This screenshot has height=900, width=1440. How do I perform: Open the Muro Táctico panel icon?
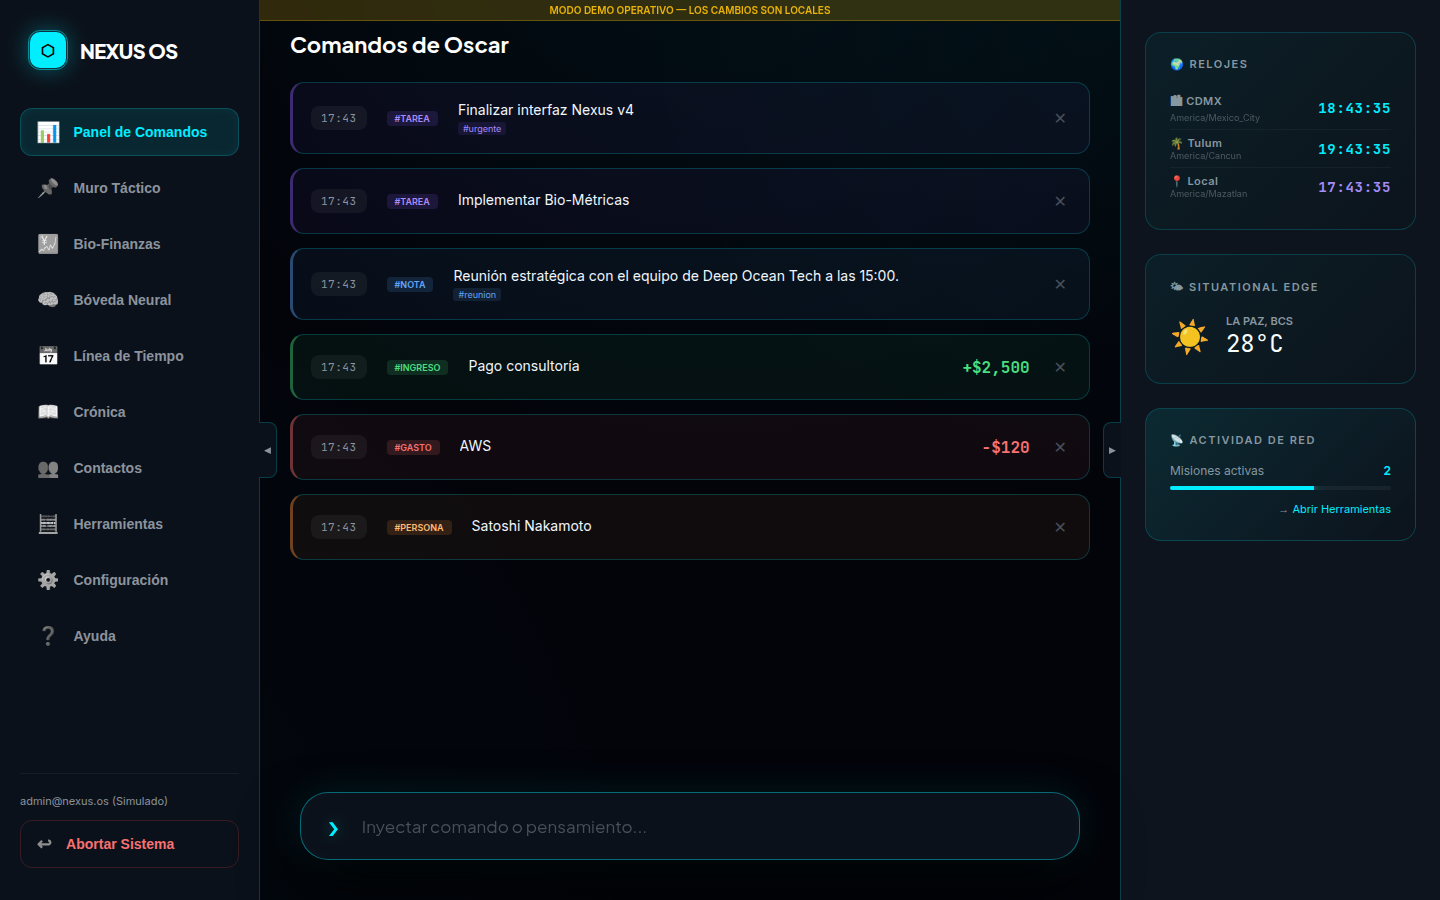[48, 188]
